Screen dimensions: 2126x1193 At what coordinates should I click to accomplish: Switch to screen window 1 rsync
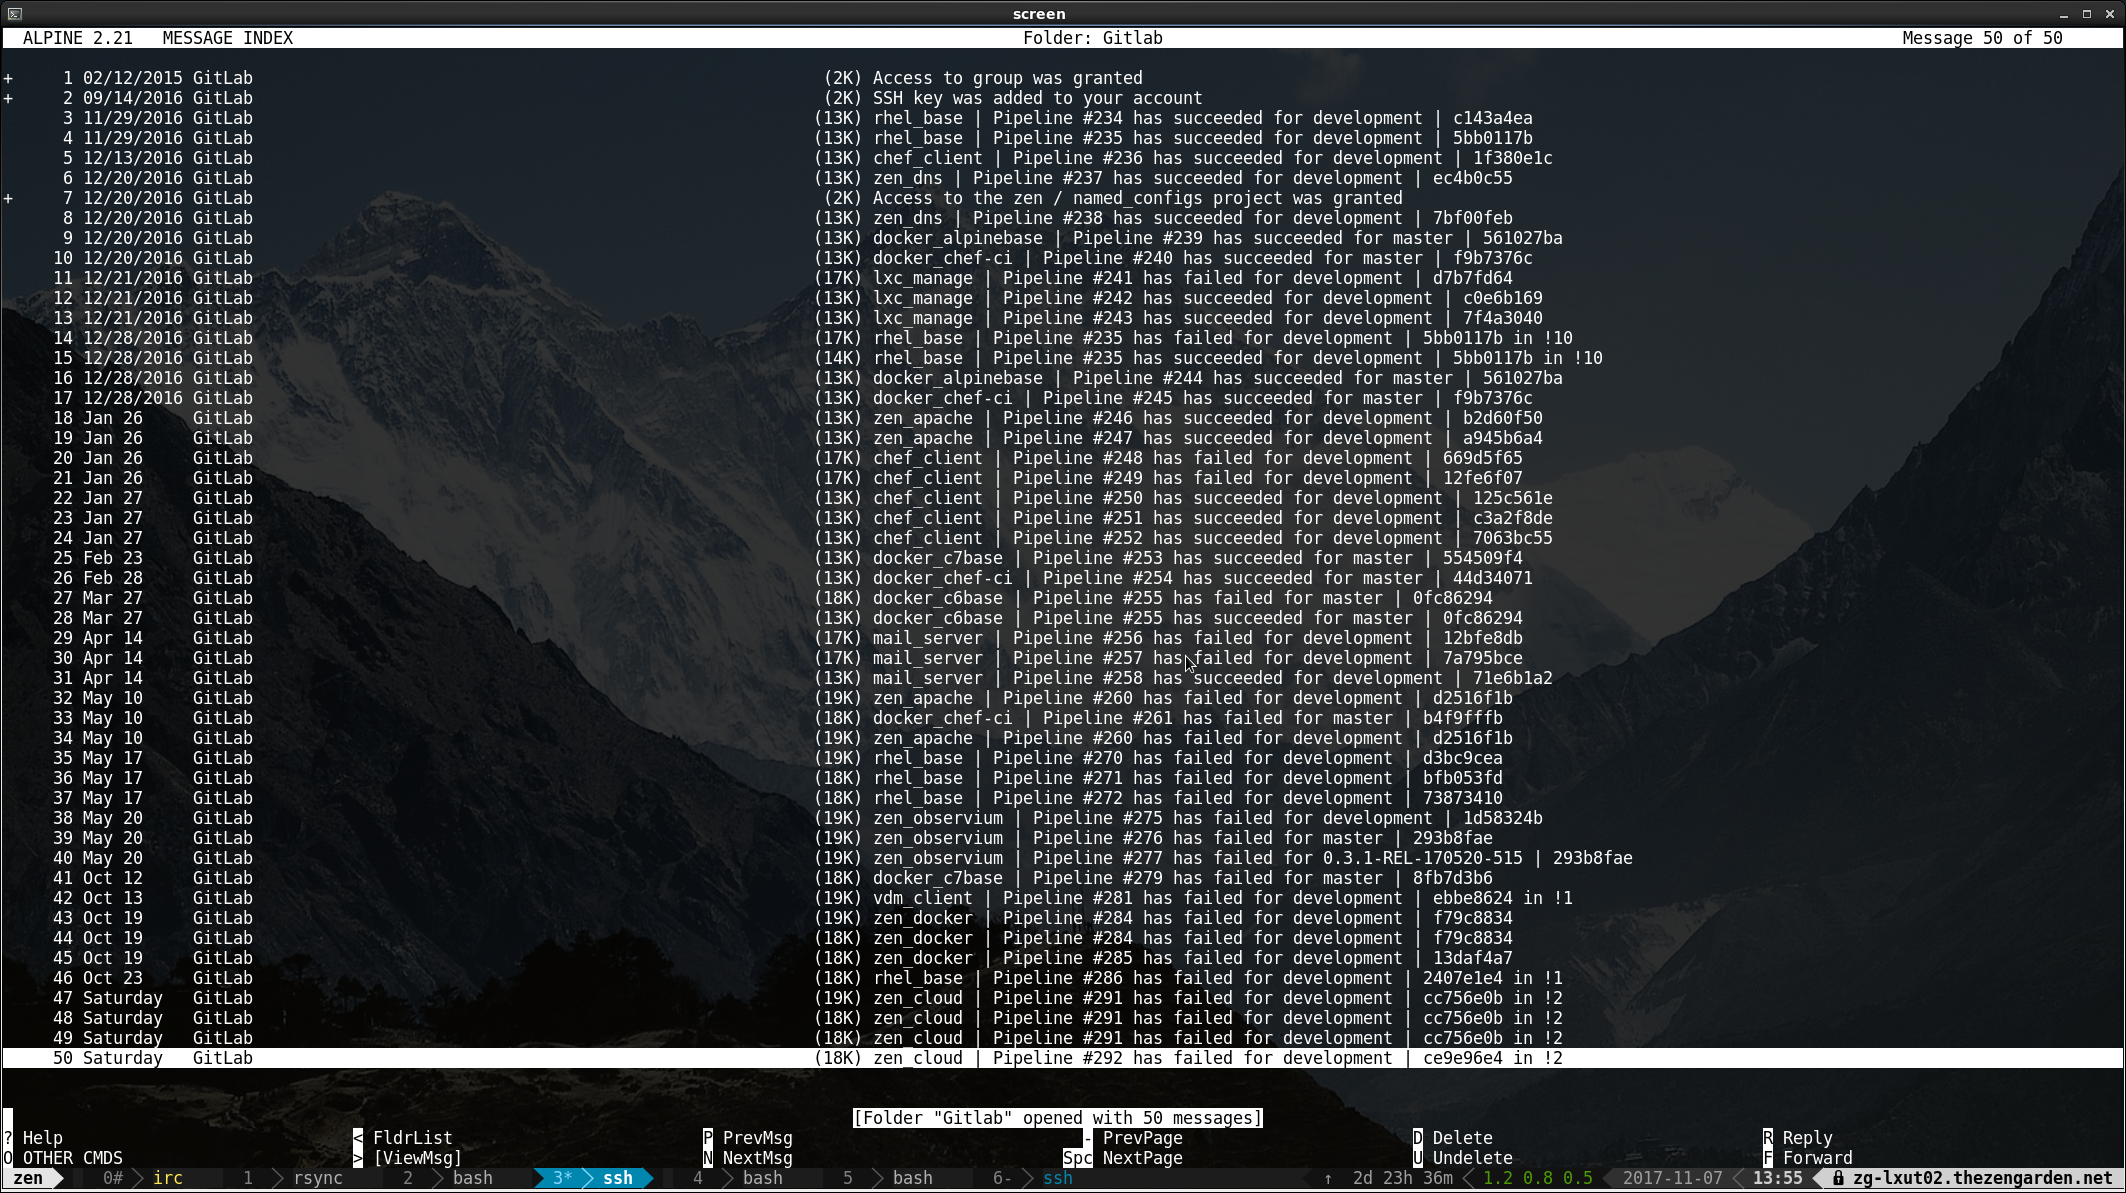point(293,1178)
